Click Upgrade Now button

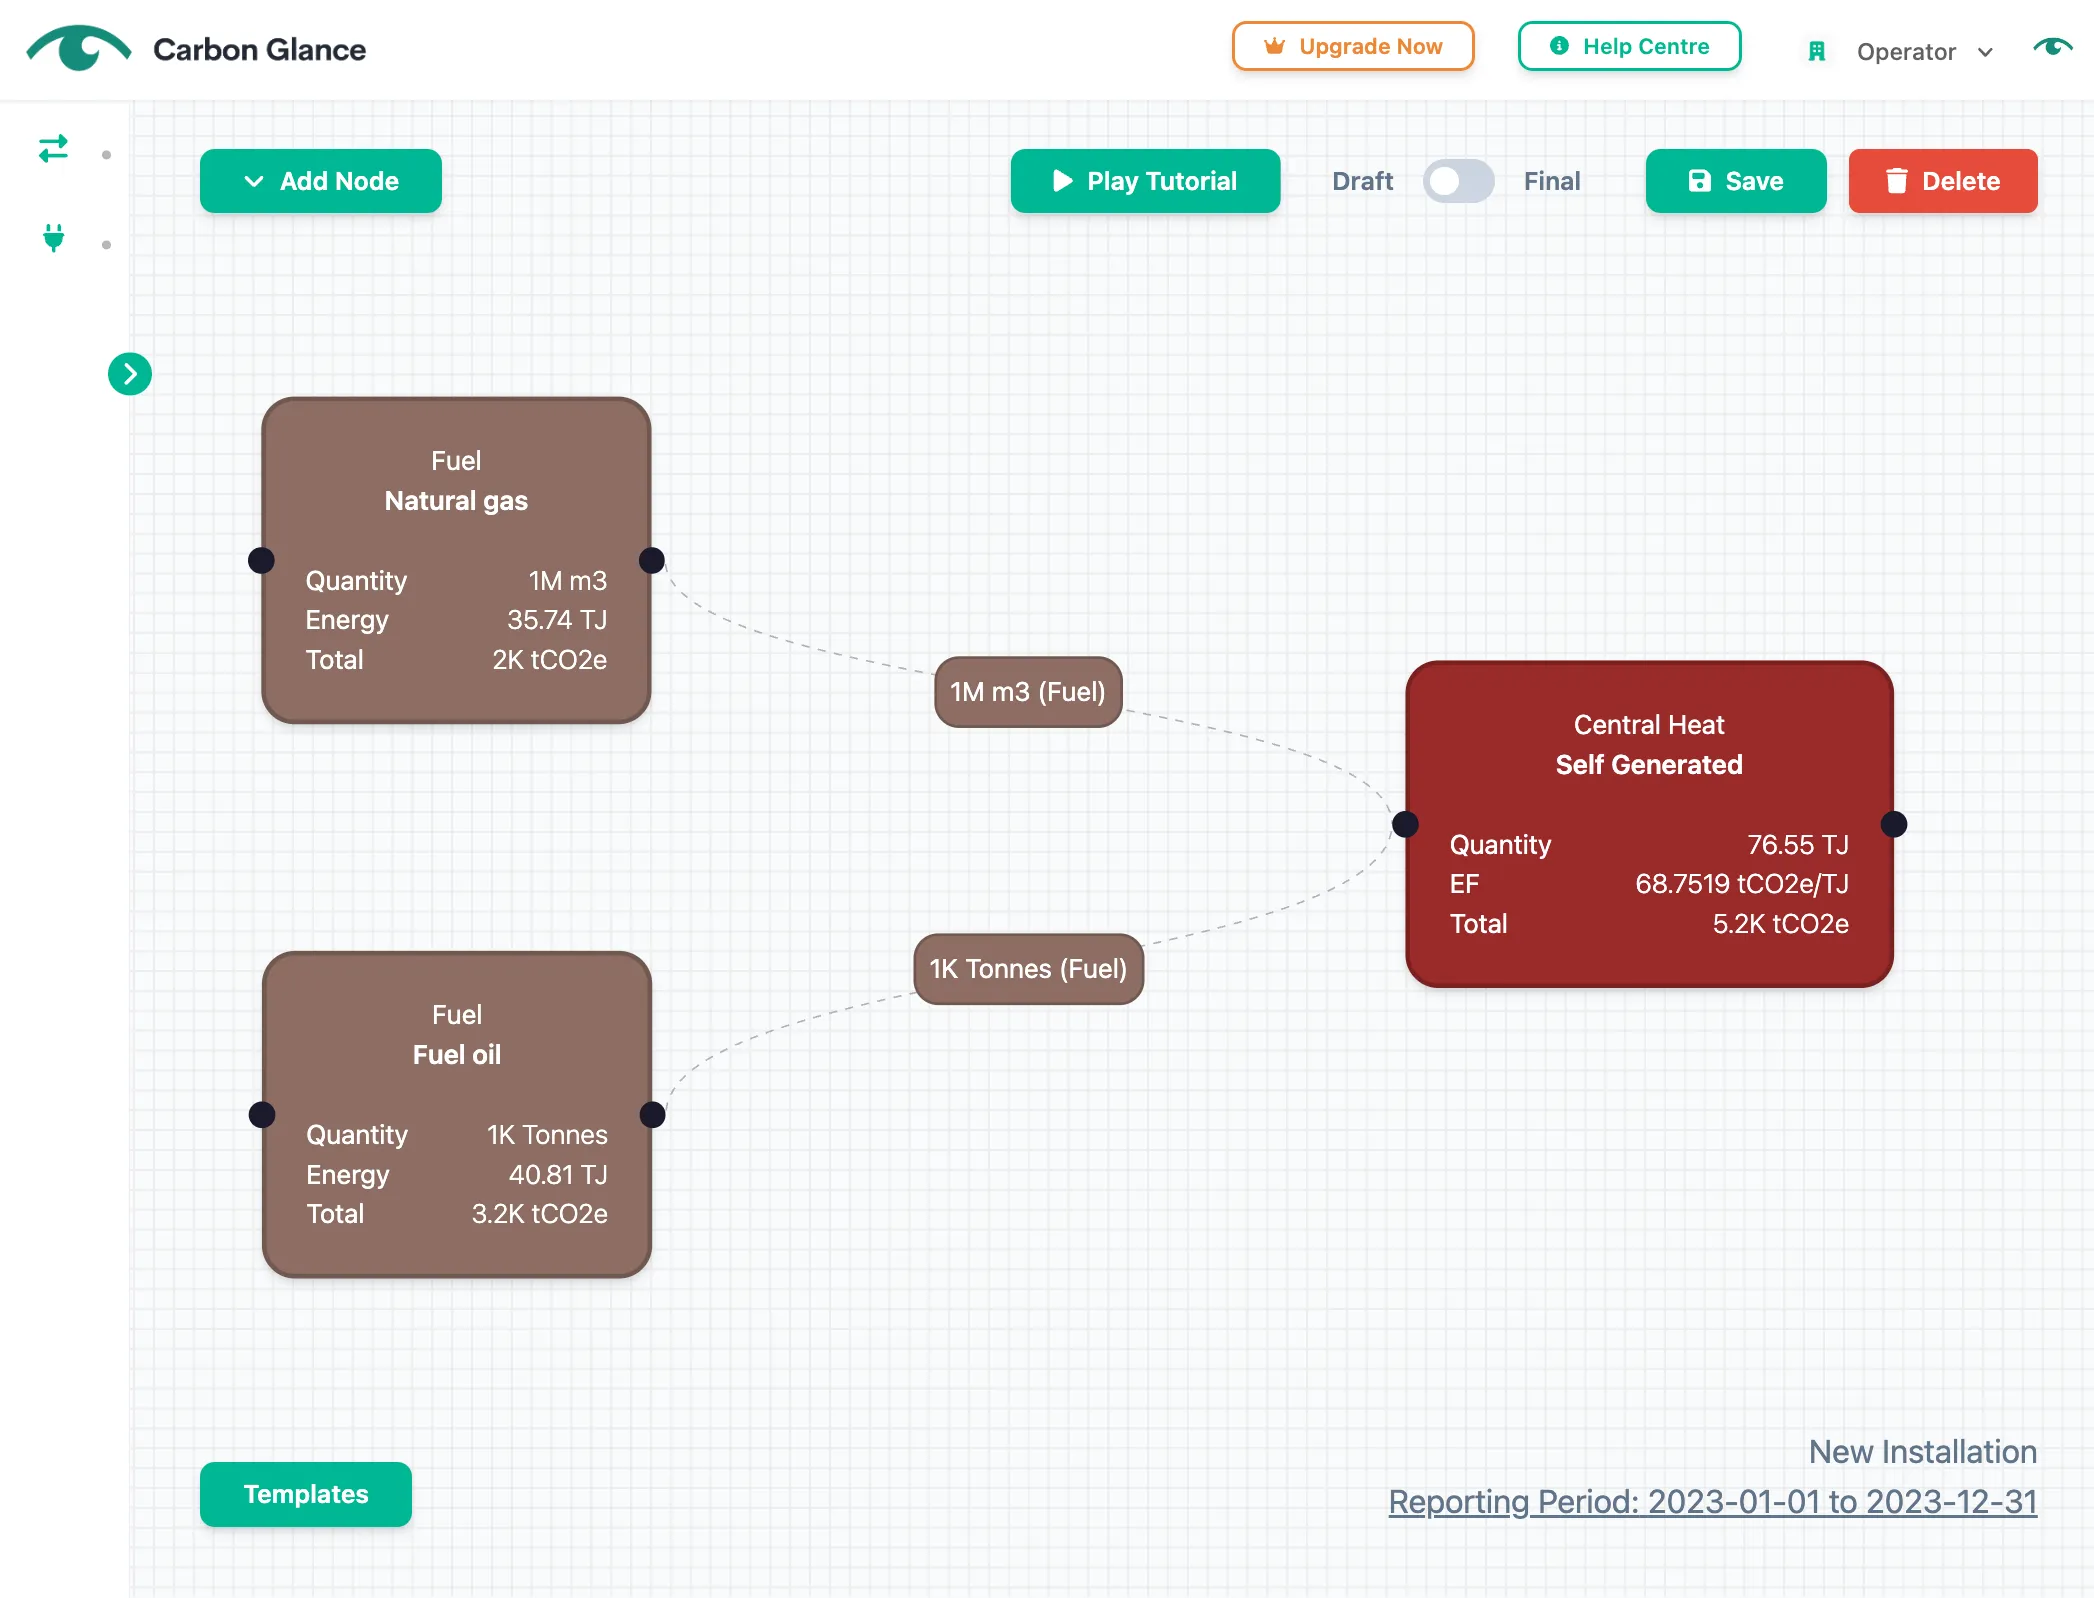coord(1353,46)
